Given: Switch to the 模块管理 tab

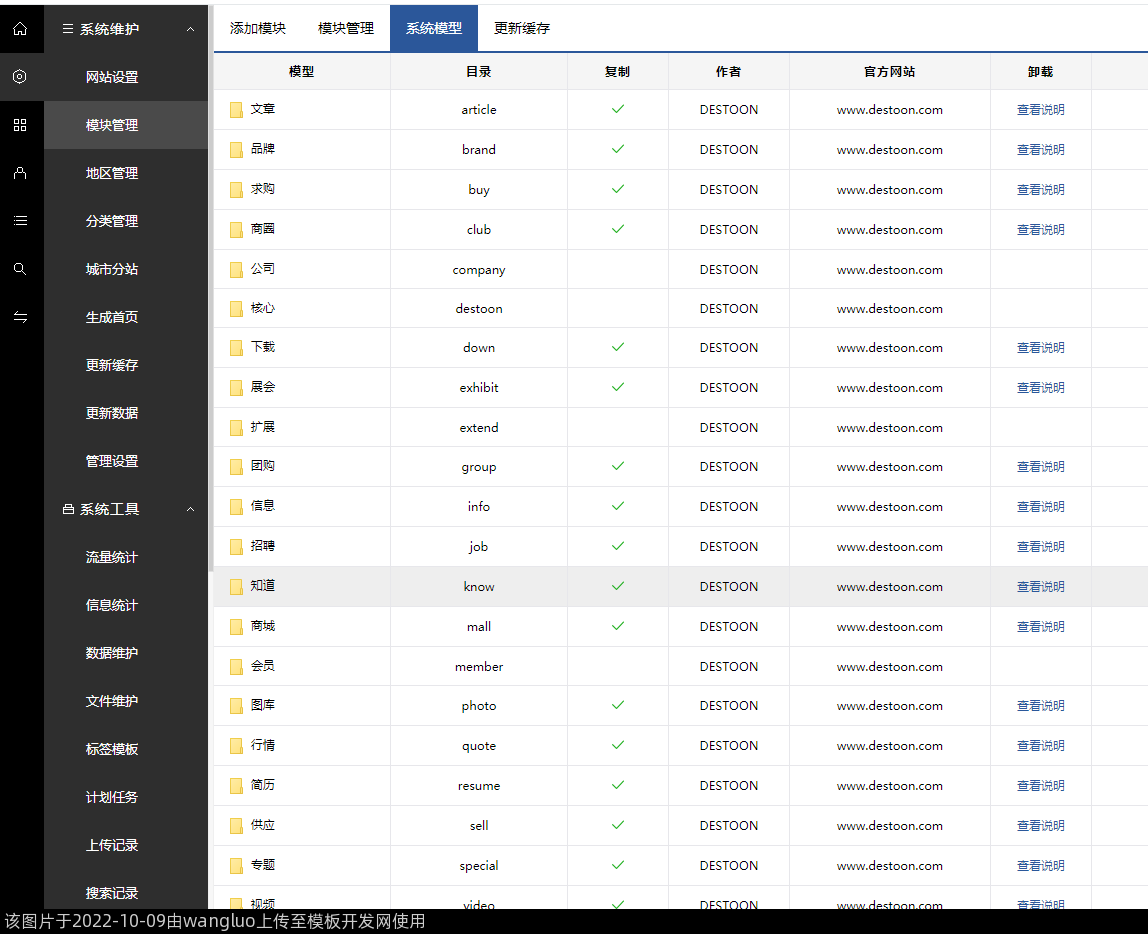Looking at the screenshot, I should 346,28.
